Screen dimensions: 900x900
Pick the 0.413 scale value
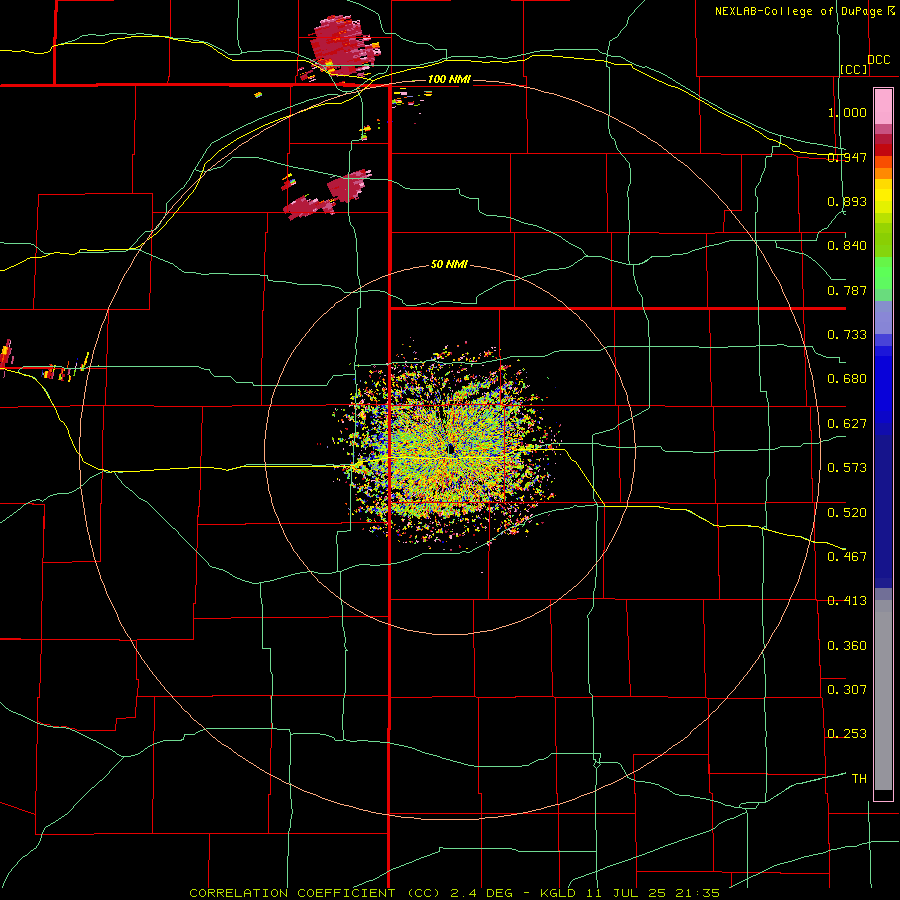(x=847, y=601)
